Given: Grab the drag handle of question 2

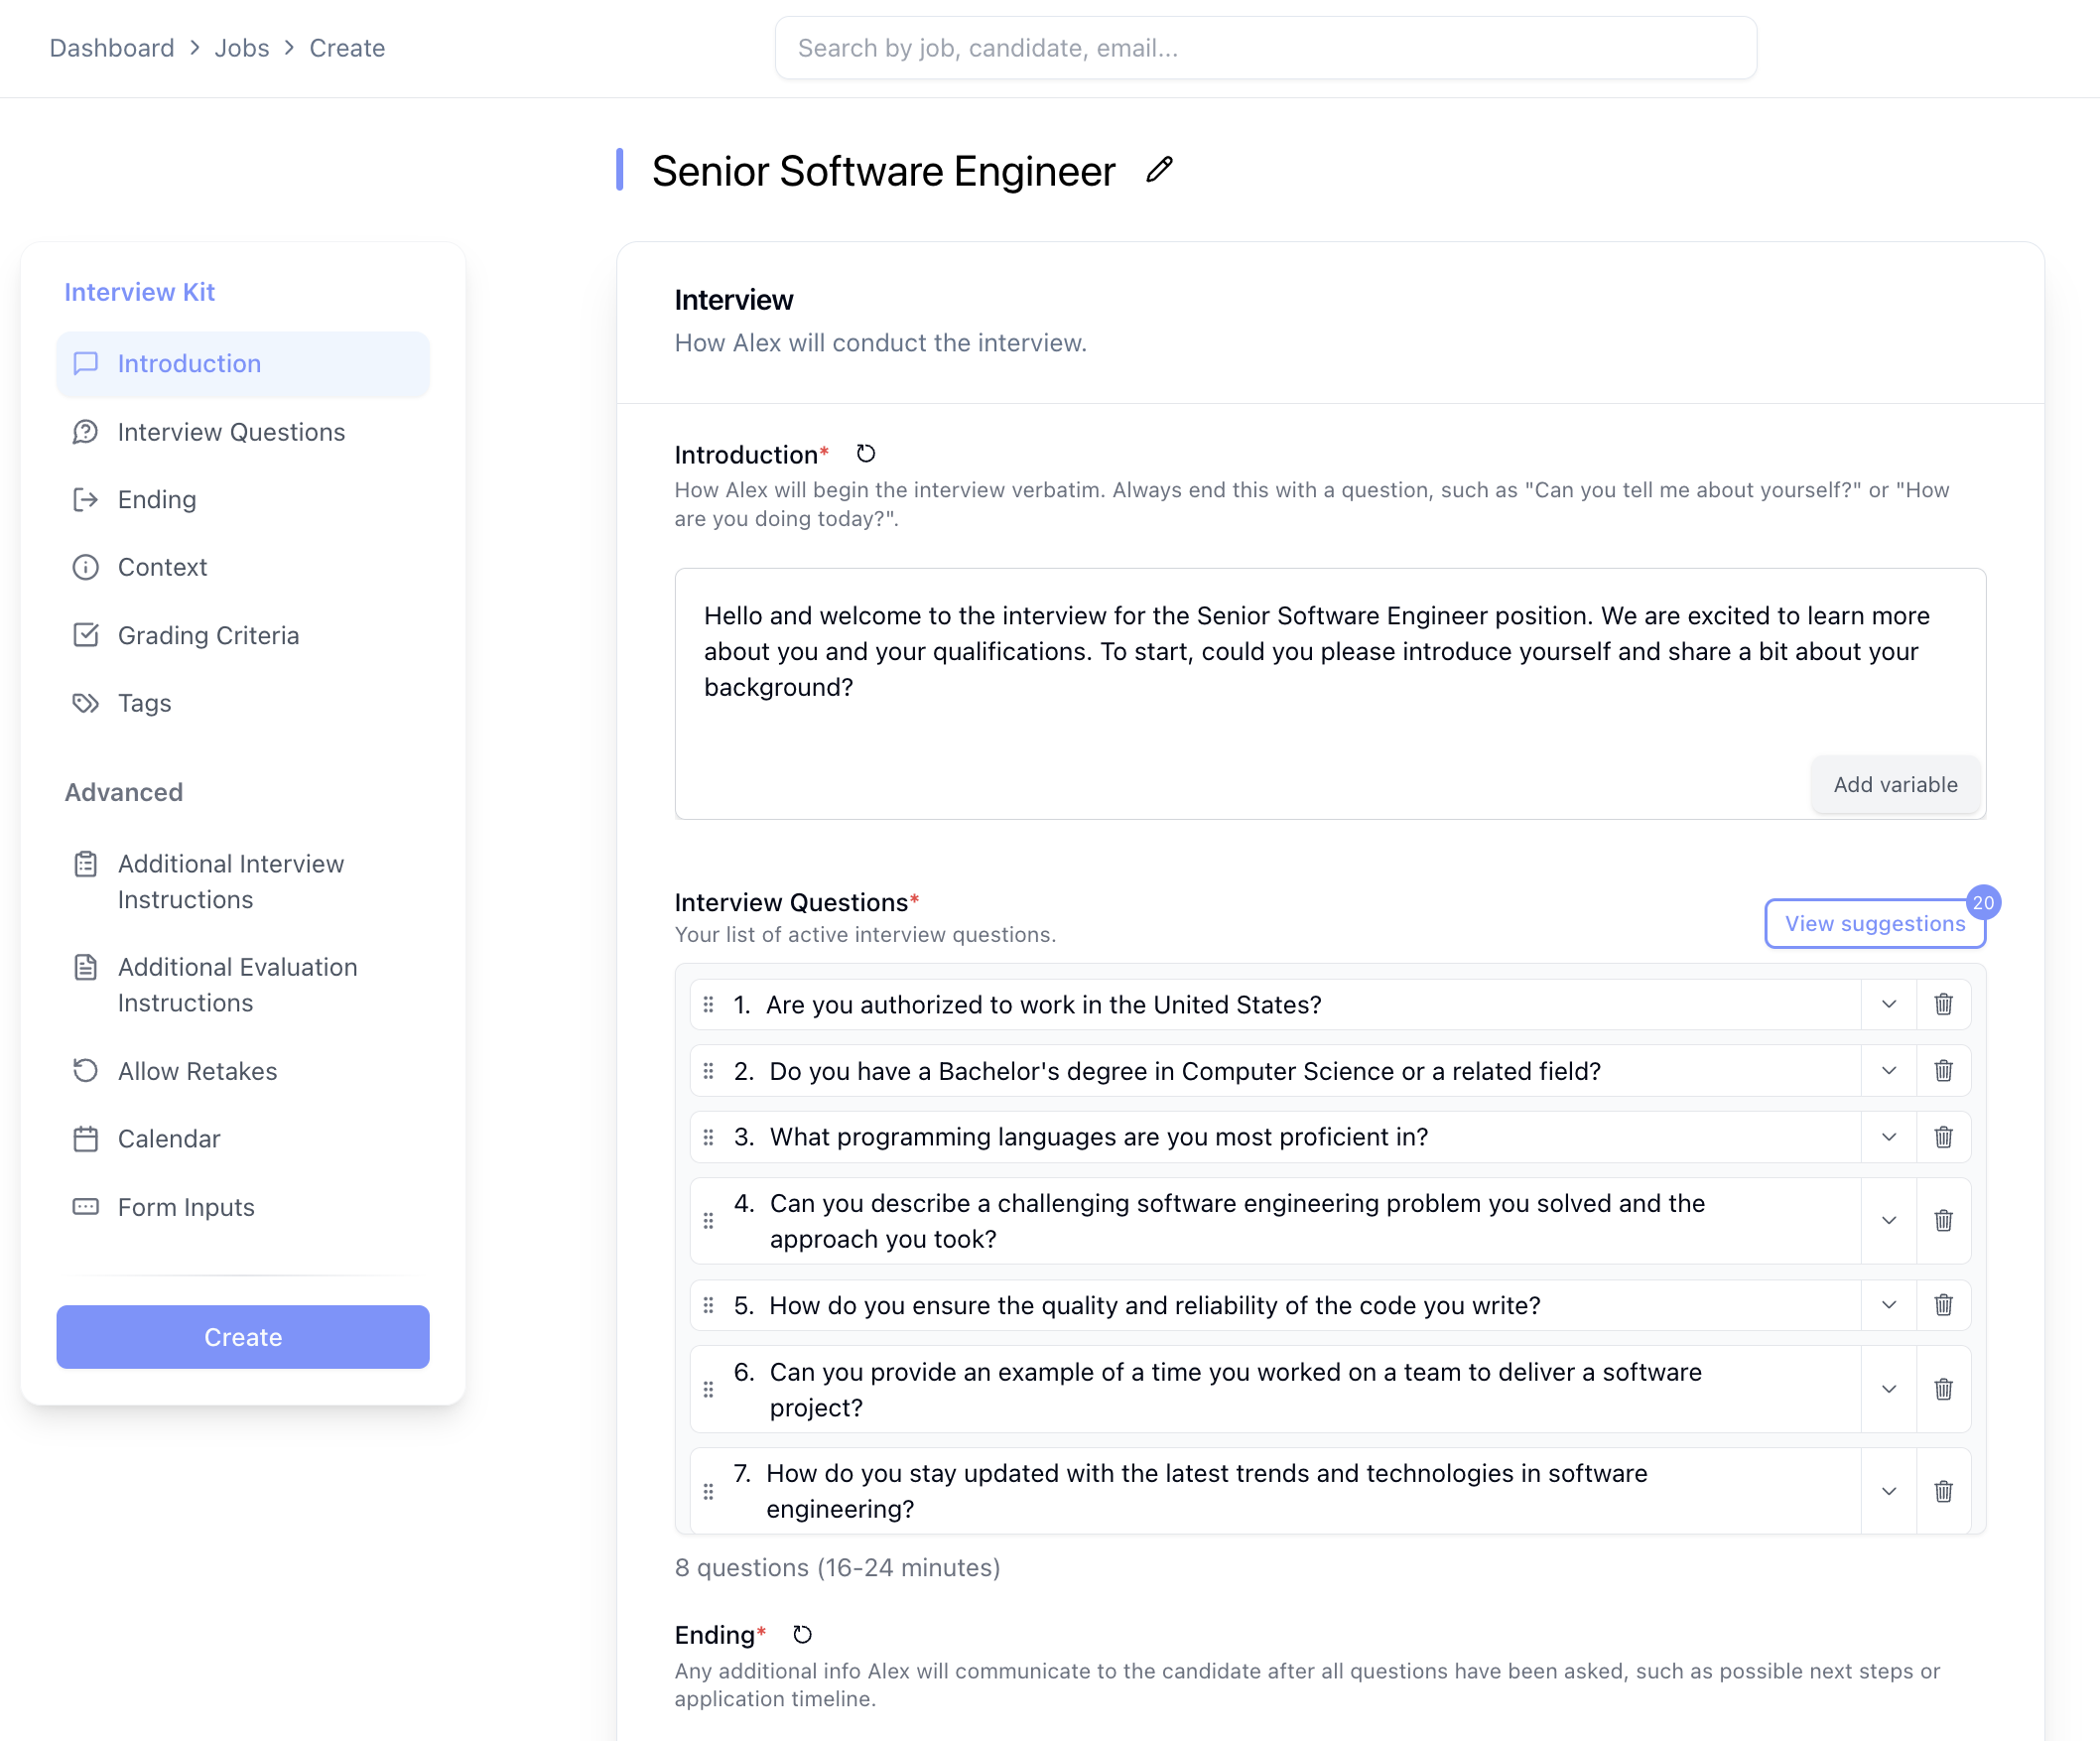Looking at the screenshot, I should (x=709, y=1071).
